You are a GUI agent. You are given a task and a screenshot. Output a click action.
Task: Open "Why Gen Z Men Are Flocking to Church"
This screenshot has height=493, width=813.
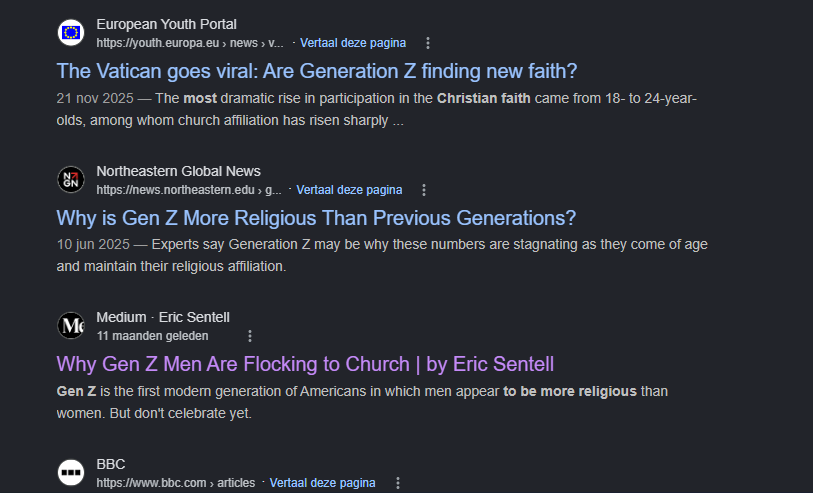[305, 364]
